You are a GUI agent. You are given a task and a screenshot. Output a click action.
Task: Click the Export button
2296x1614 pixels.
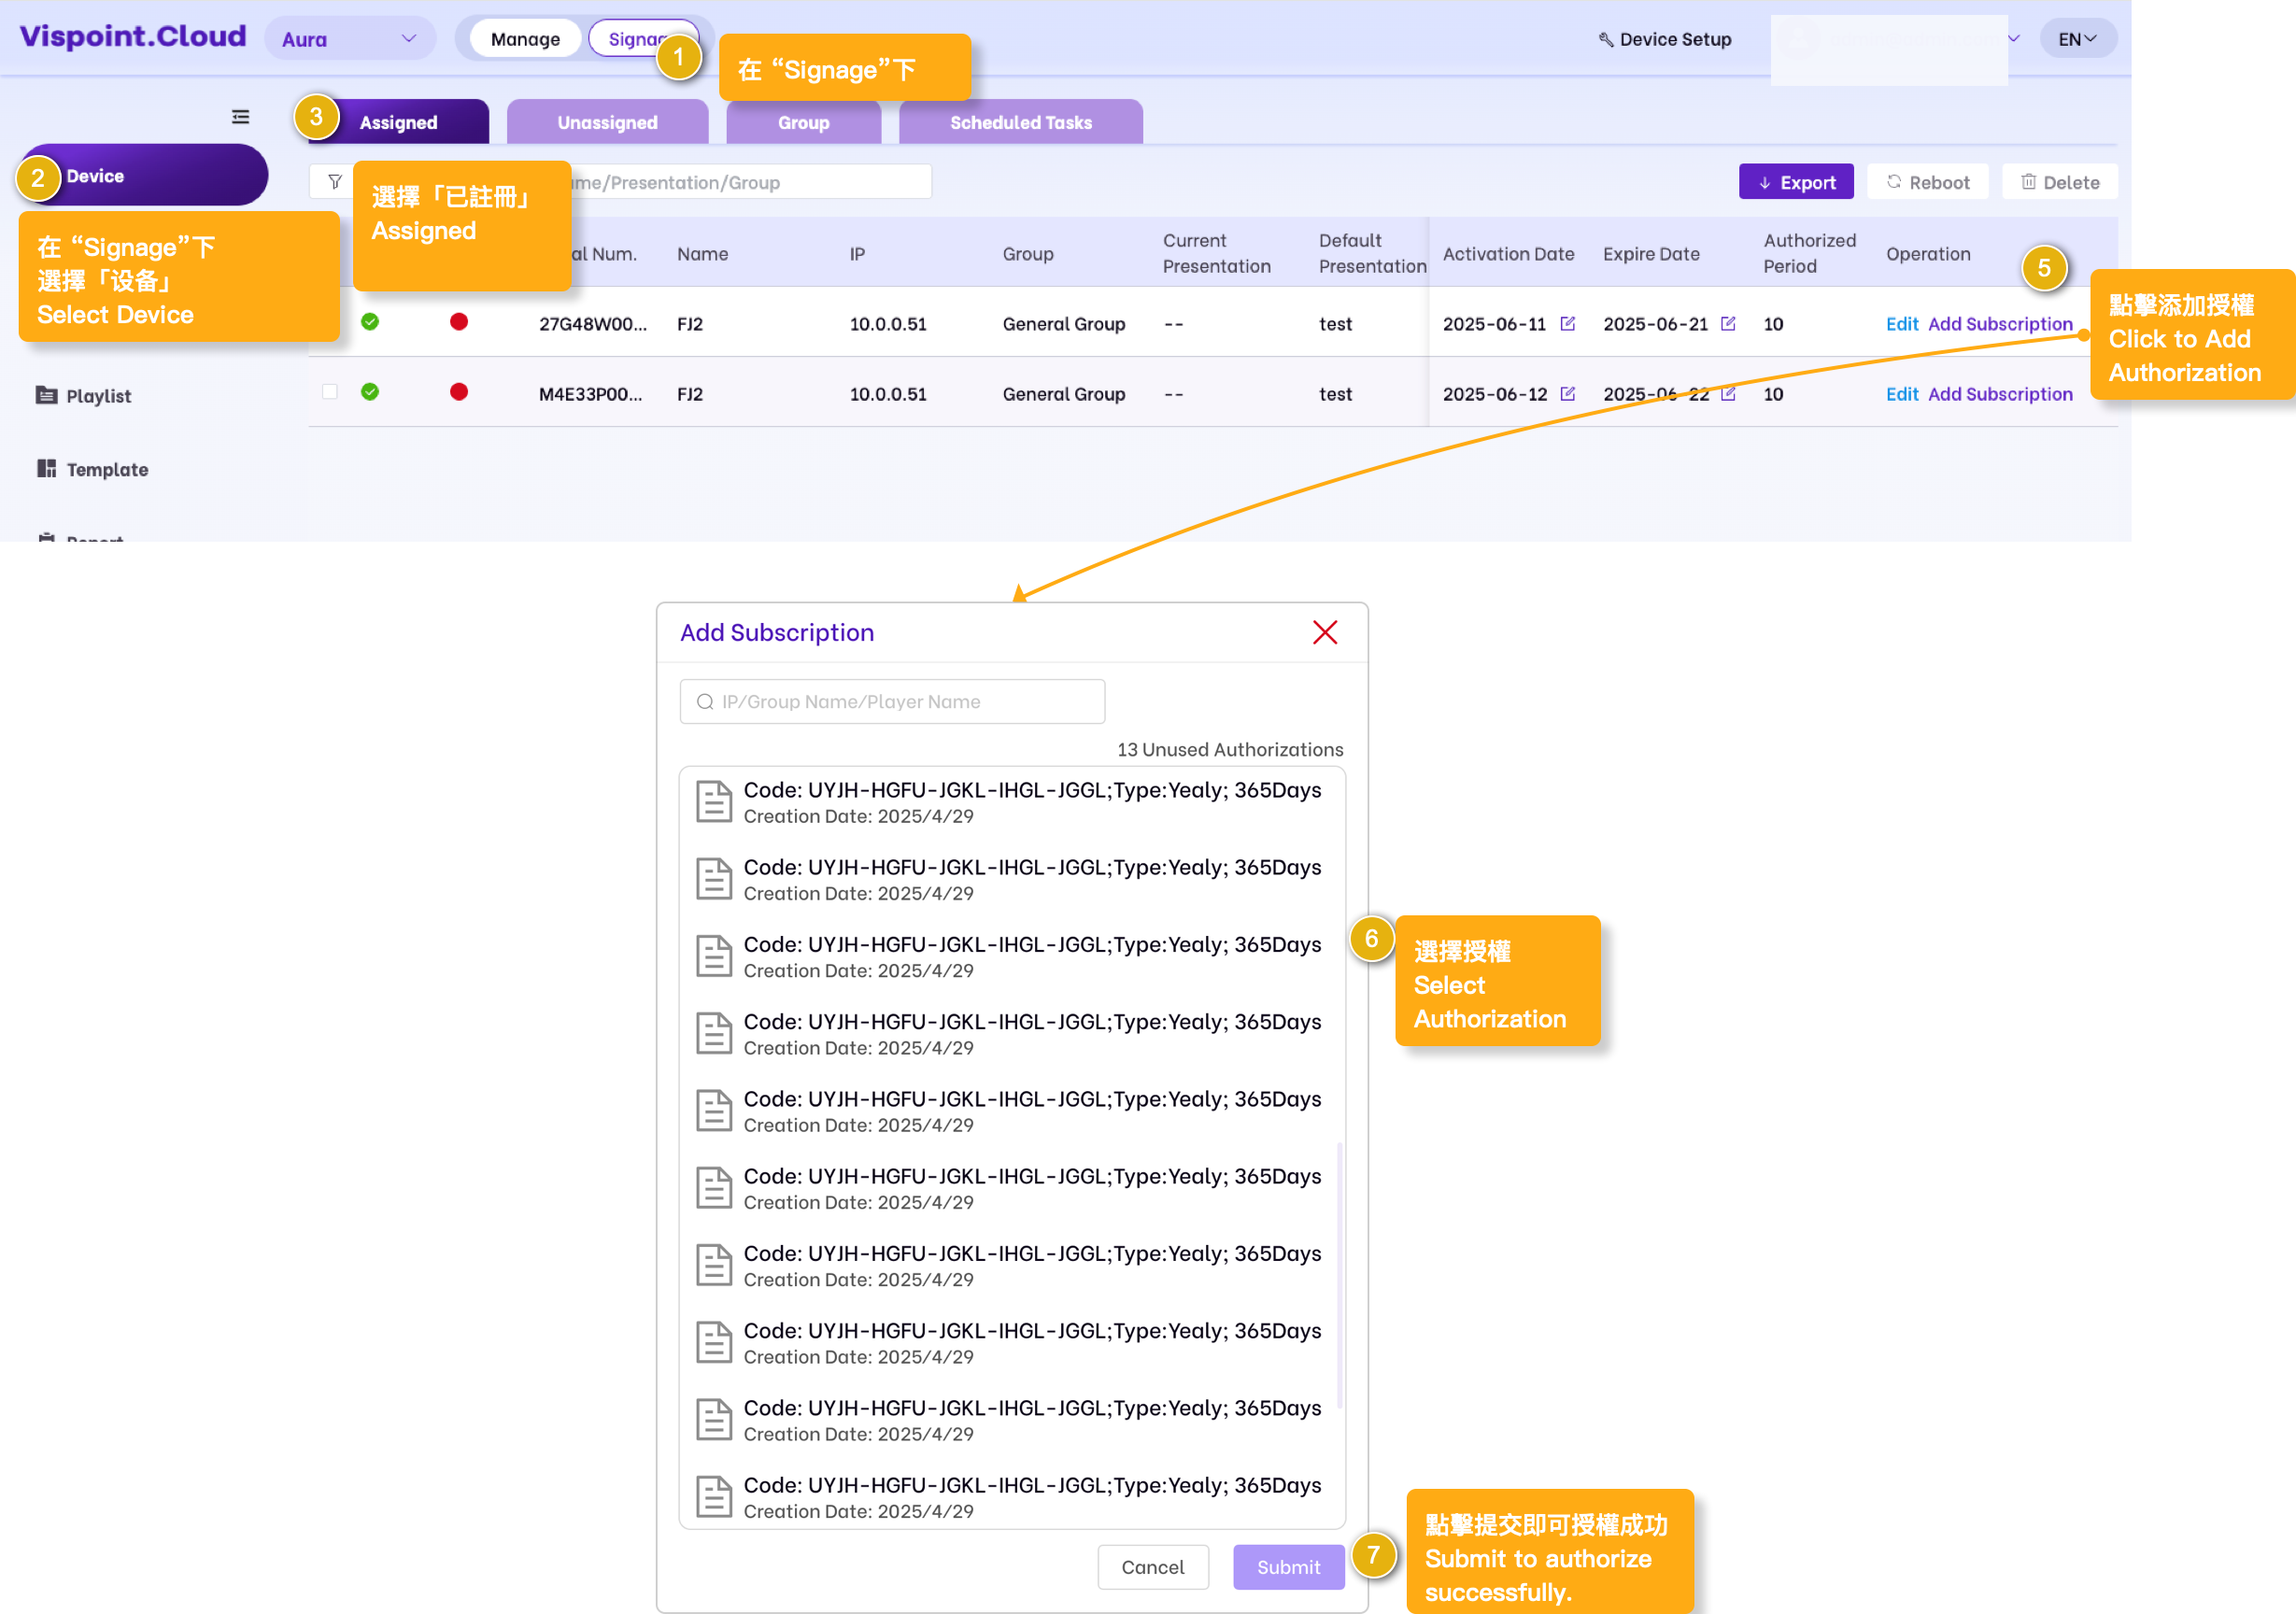pyautogui.click(x=1795, y=182)
